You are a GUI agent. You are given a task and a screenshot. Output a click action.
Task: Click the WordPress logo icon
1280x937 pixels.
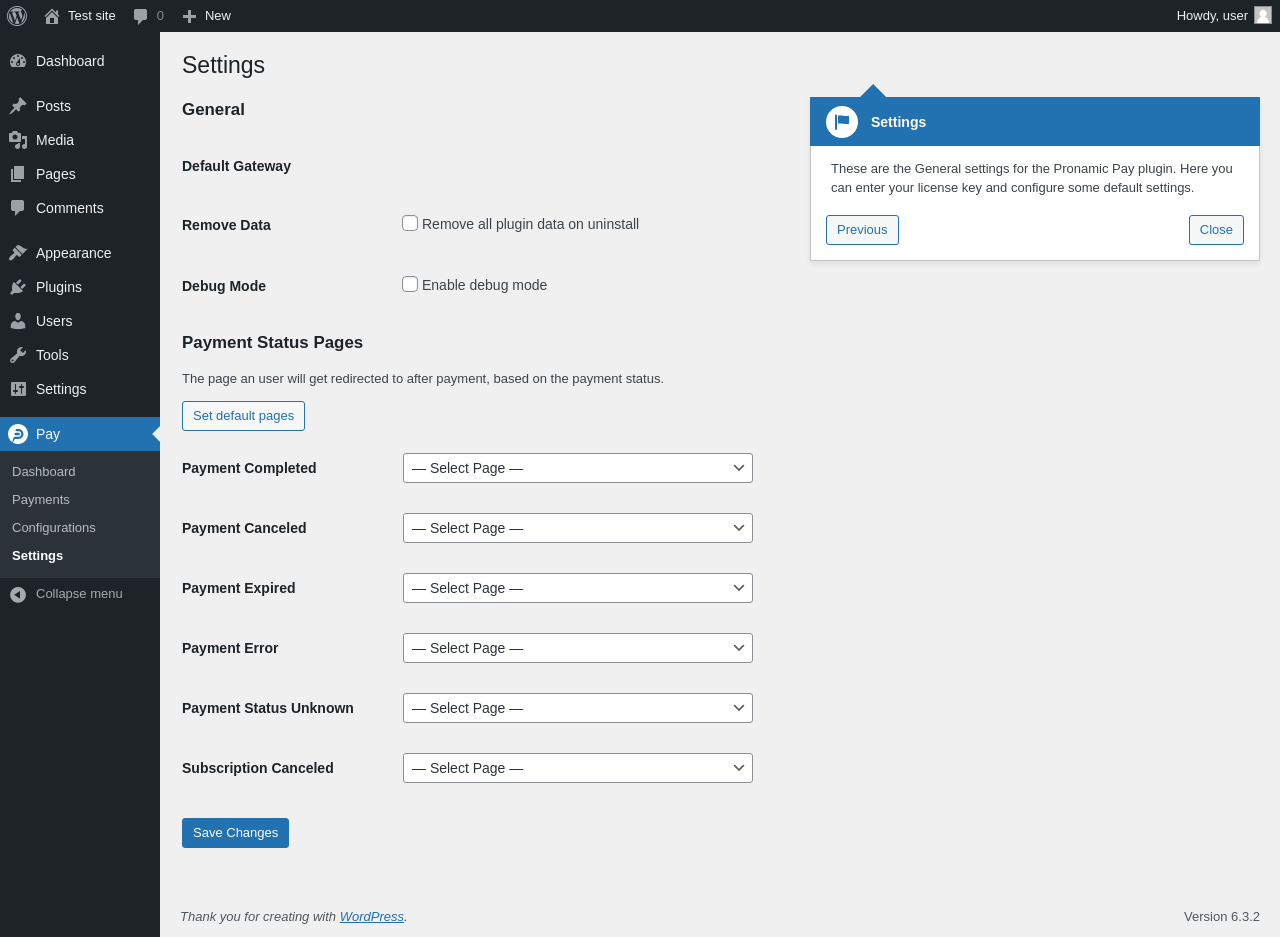pos(17,16)
